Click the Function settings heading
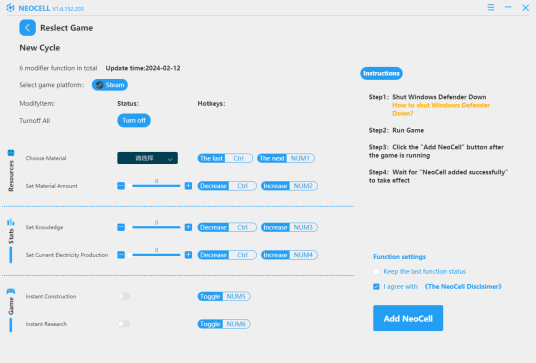This screenshot has width=536, height=363. point(399,257)
